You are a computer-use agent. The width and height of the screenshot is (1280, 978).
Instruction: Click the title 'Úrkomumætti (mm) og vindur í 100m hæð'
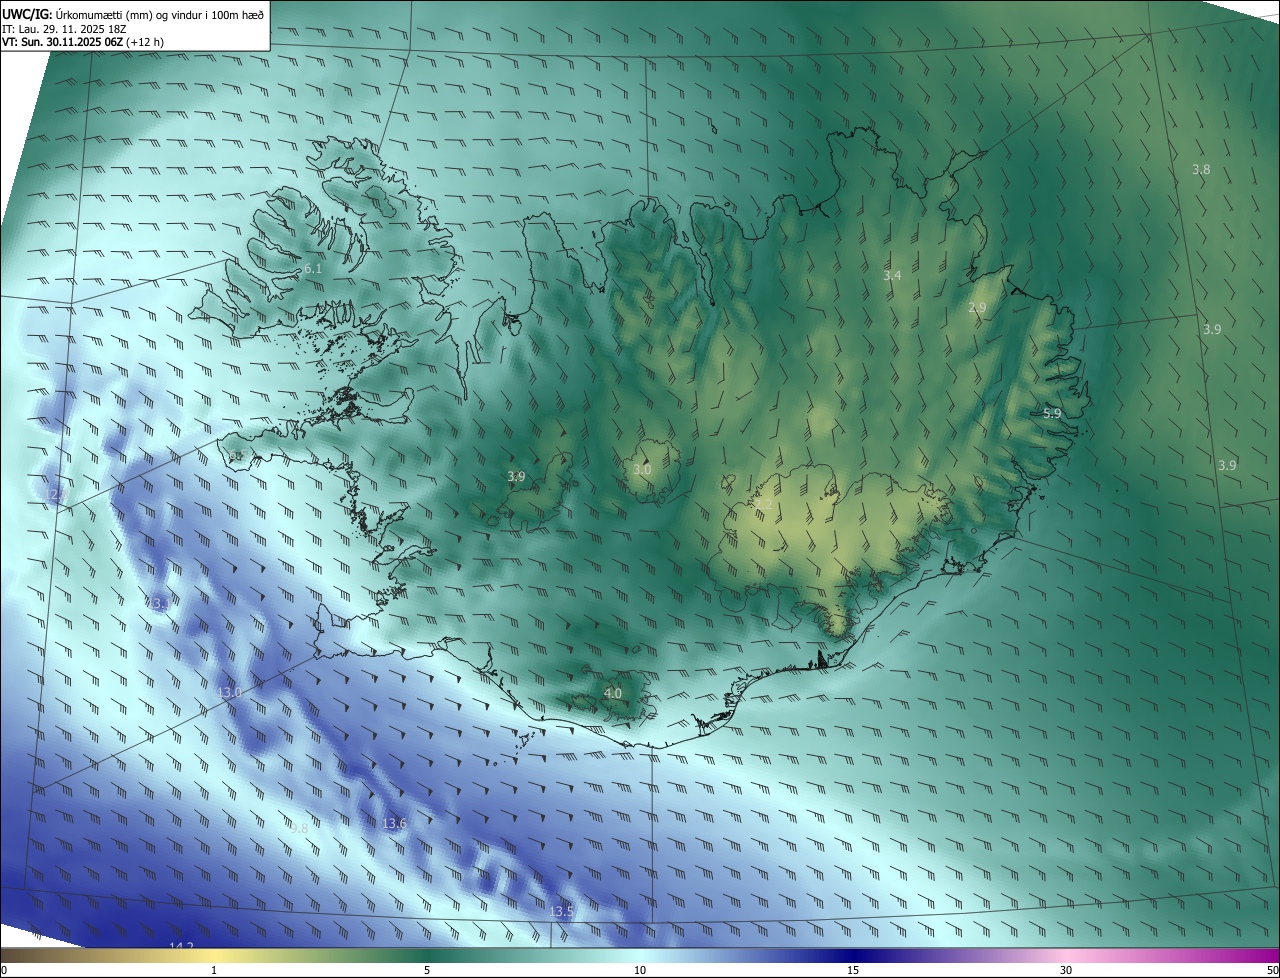tap(159, 14)
